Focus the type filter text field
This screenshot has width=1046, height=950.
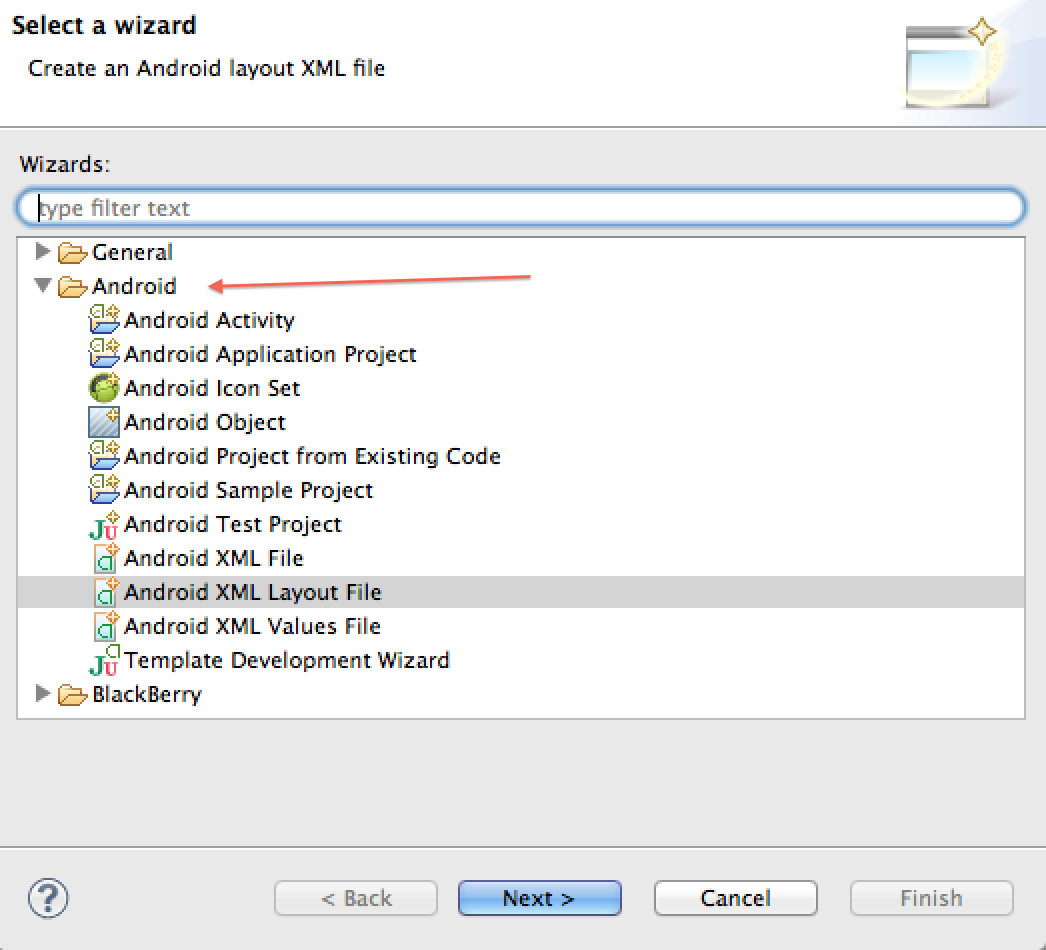(521, 208)
